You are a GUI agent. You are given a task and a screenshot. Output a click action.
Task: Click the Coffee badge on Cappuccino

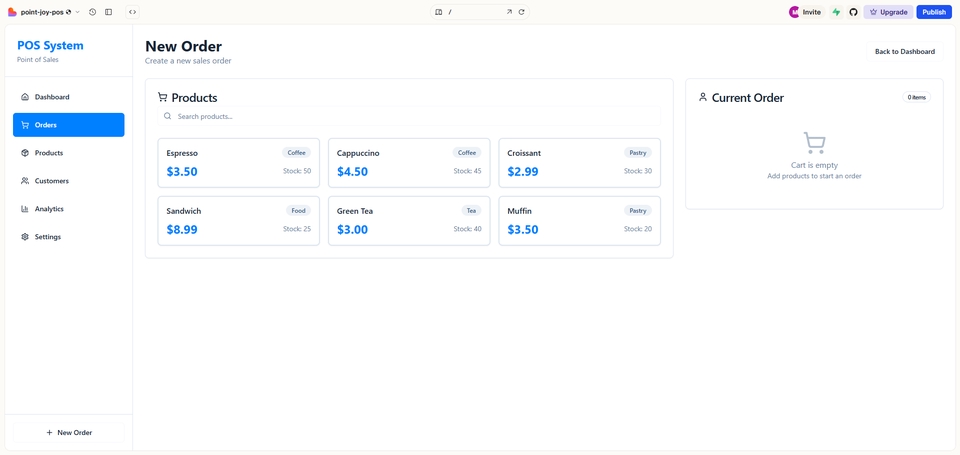[467, 152]
